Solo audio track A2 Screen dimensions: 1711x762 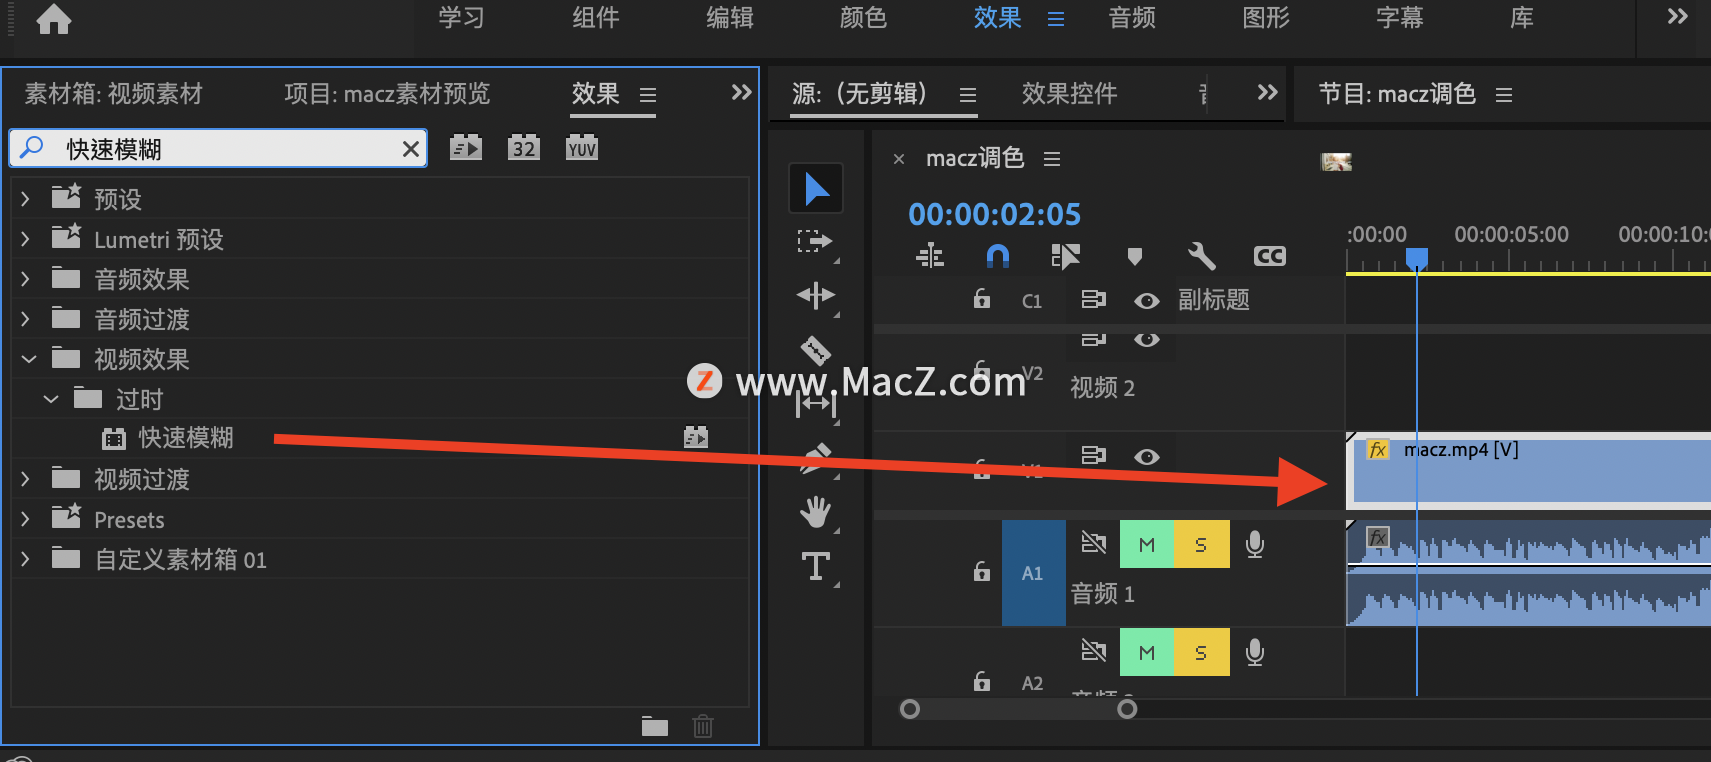click(1201, 653)
